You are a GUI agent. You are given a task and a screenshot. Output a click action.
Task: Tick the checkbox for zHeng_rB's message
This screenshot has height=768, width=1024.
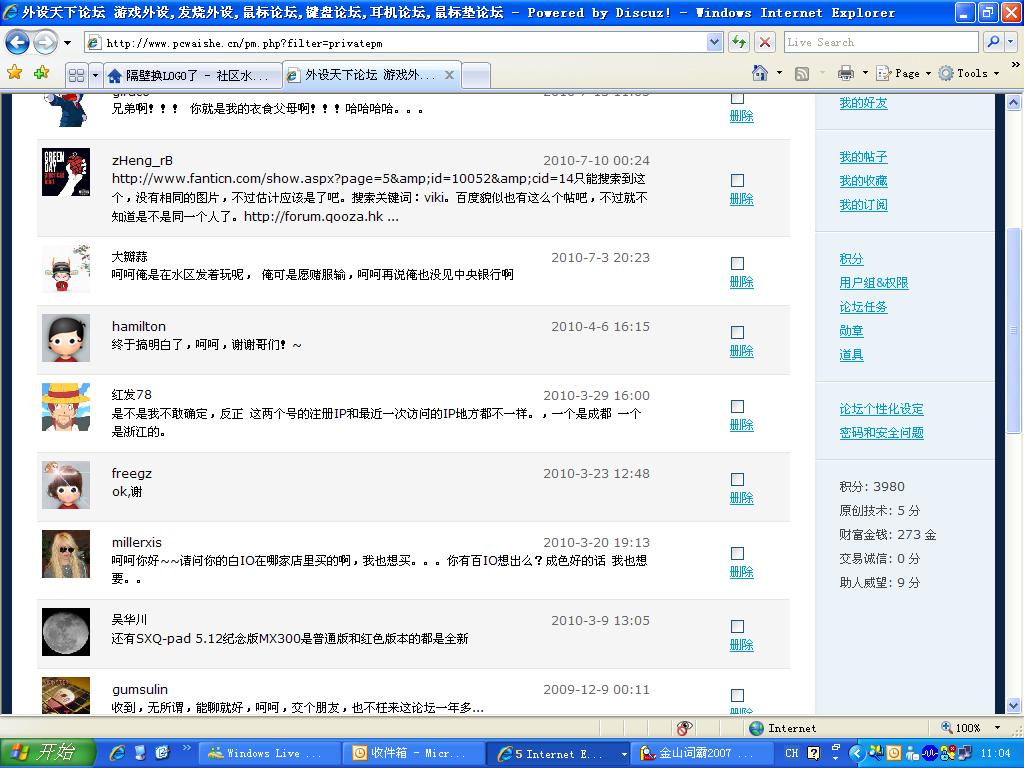(x=737, y=180)
